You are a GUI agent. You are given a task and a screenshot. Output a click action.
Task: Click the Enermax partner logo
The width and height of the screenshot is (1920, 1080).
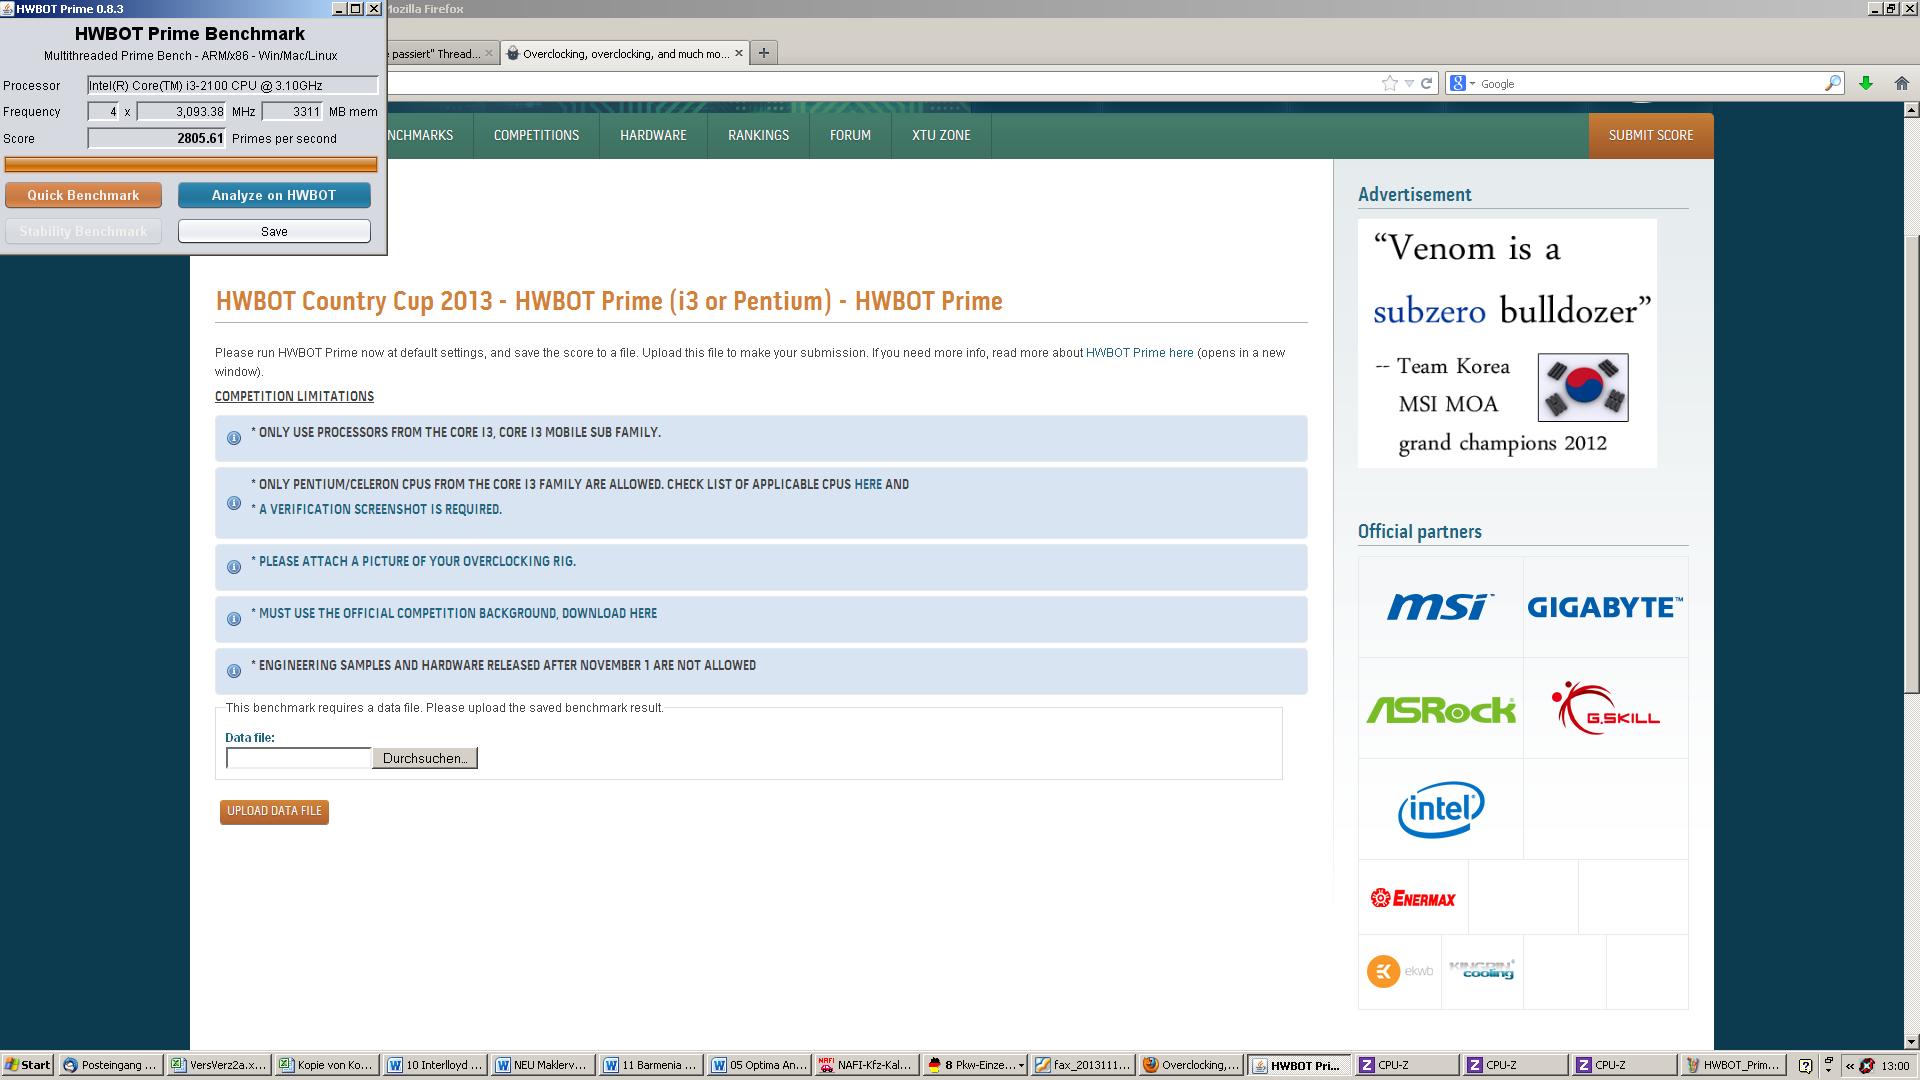pos(1413,898)
